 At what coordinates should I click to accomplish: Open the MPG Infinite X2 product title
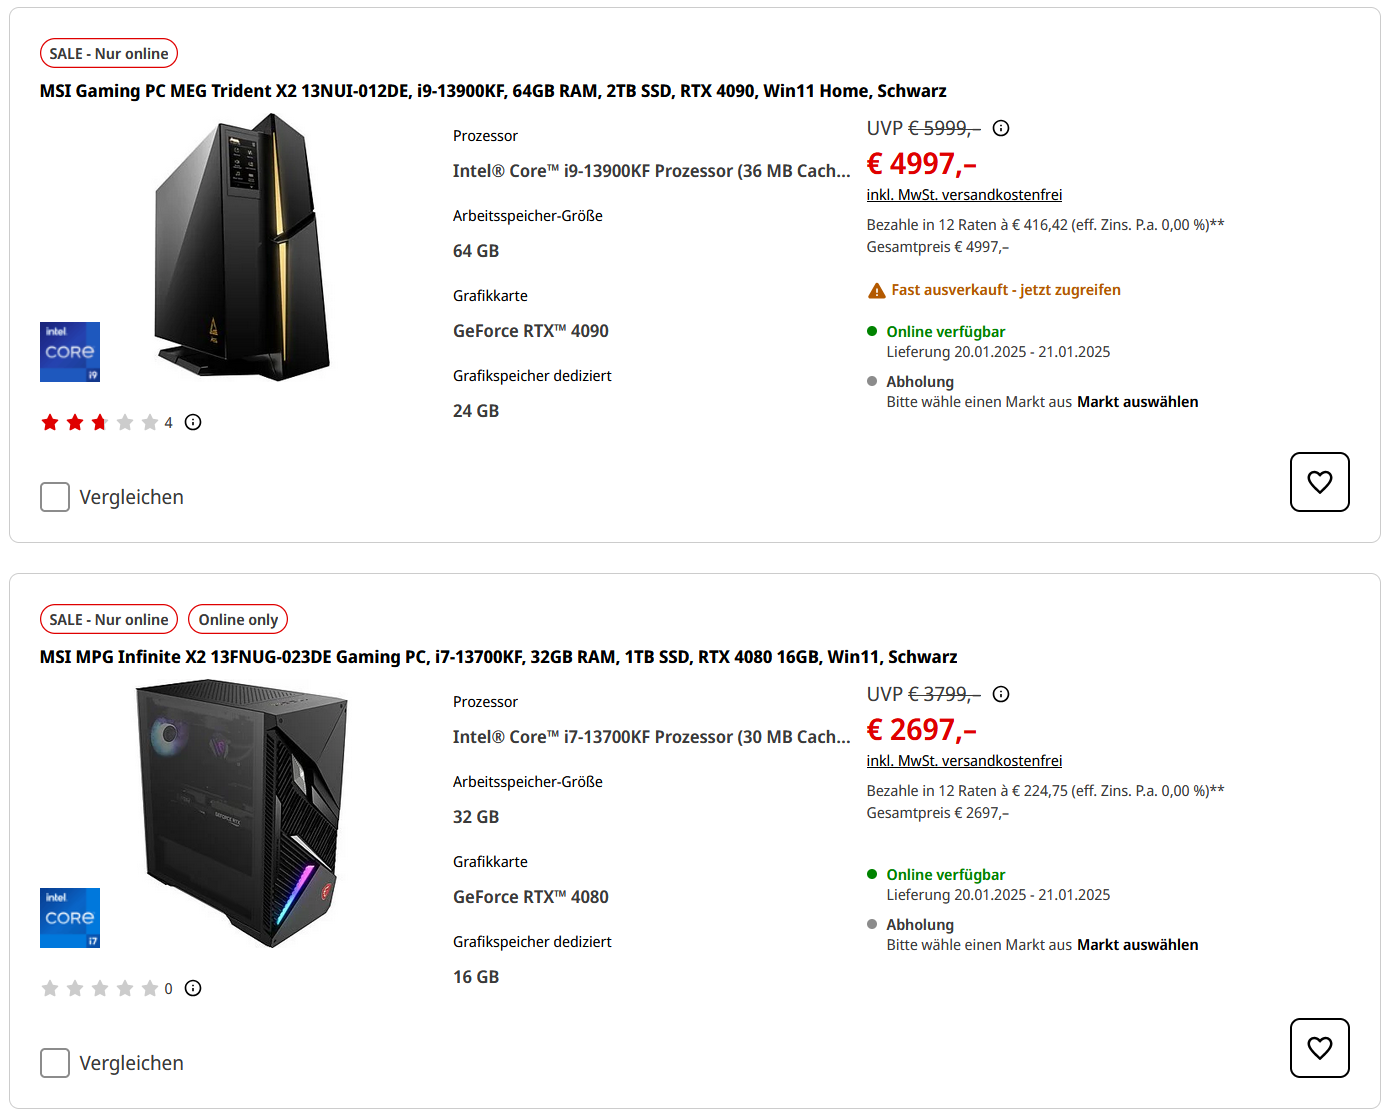[498, 657]
